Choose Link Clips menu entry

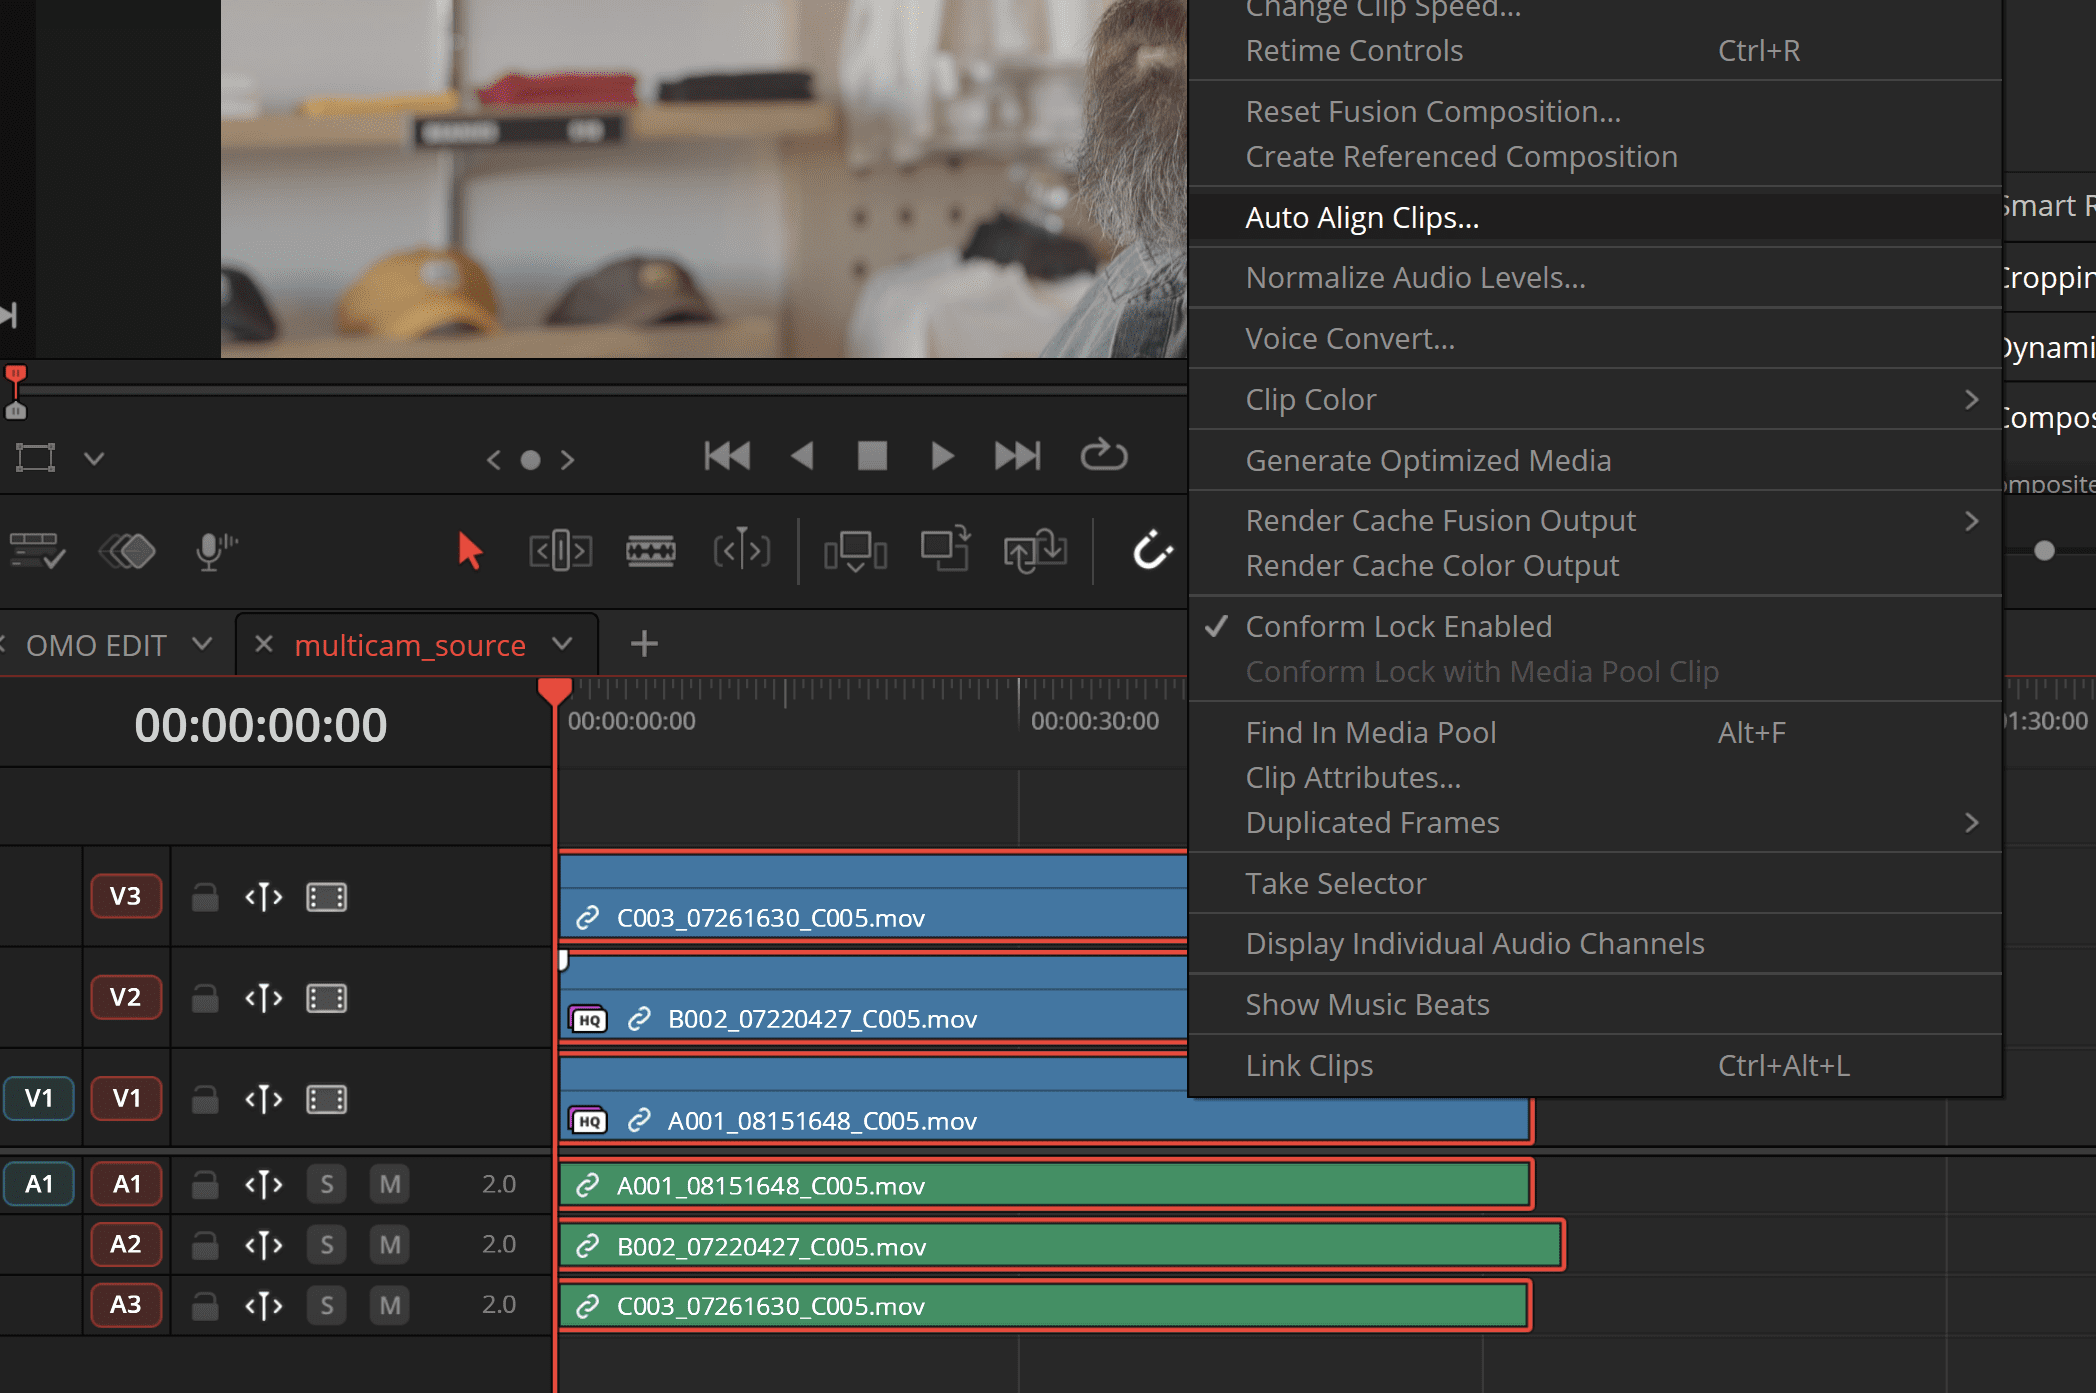[x=1595, y=1066]
